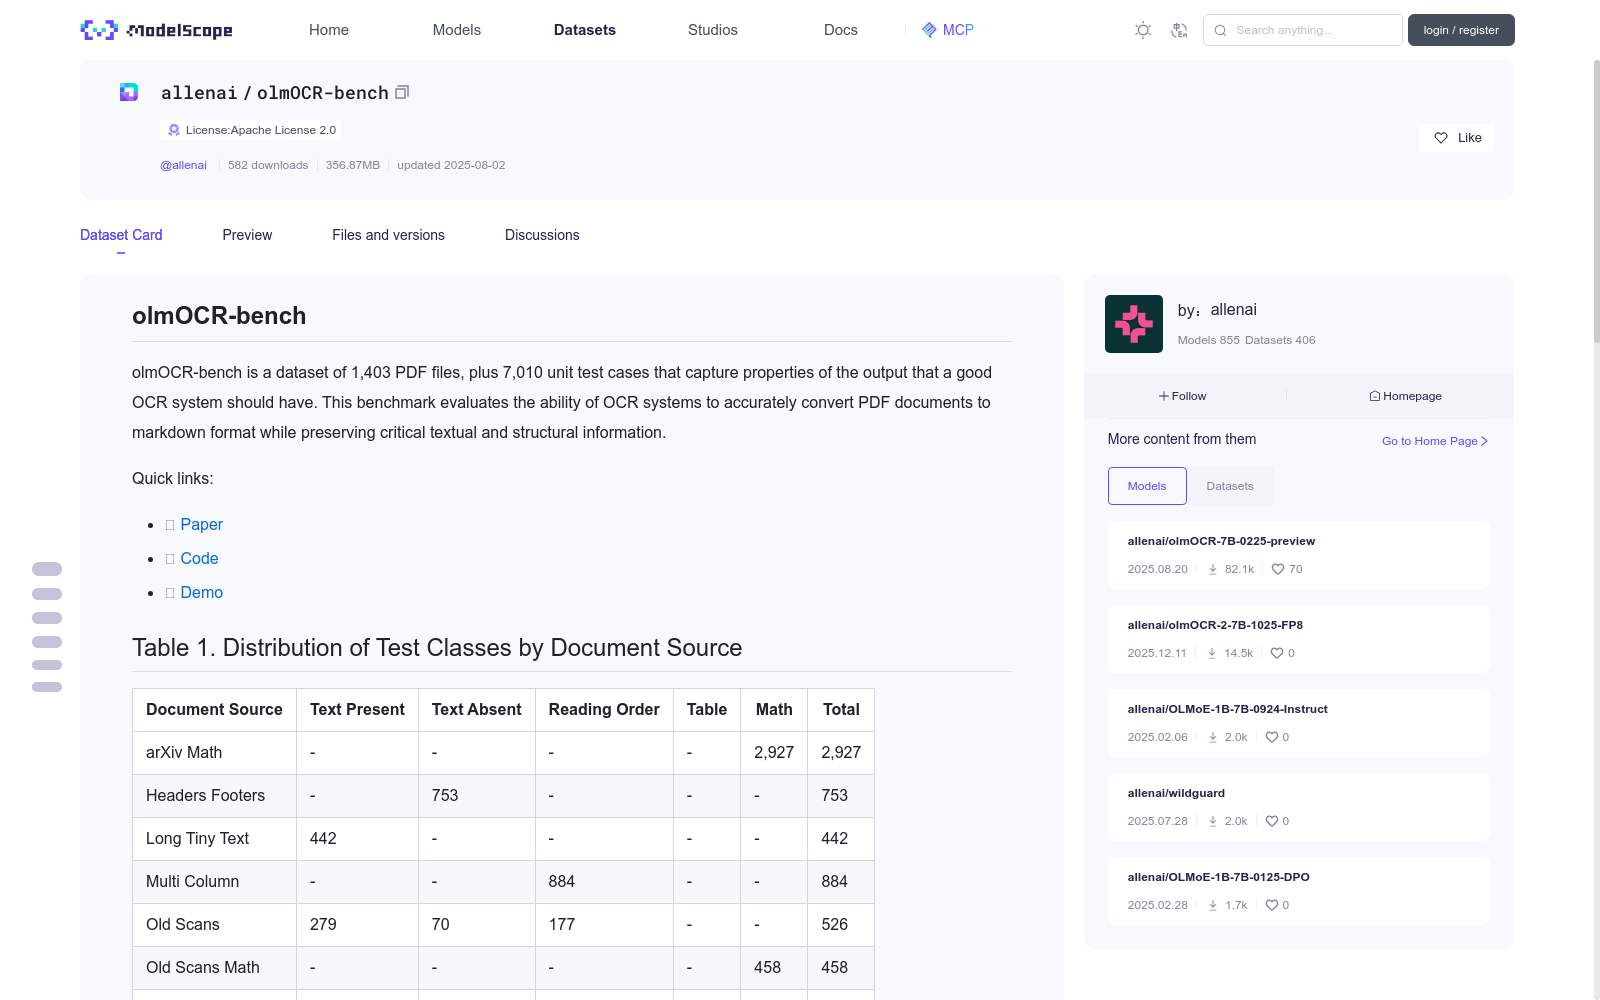The height and width of the screenshot is (1000, 1600).
Task: Open the @allenai author link
Action: 183,165
